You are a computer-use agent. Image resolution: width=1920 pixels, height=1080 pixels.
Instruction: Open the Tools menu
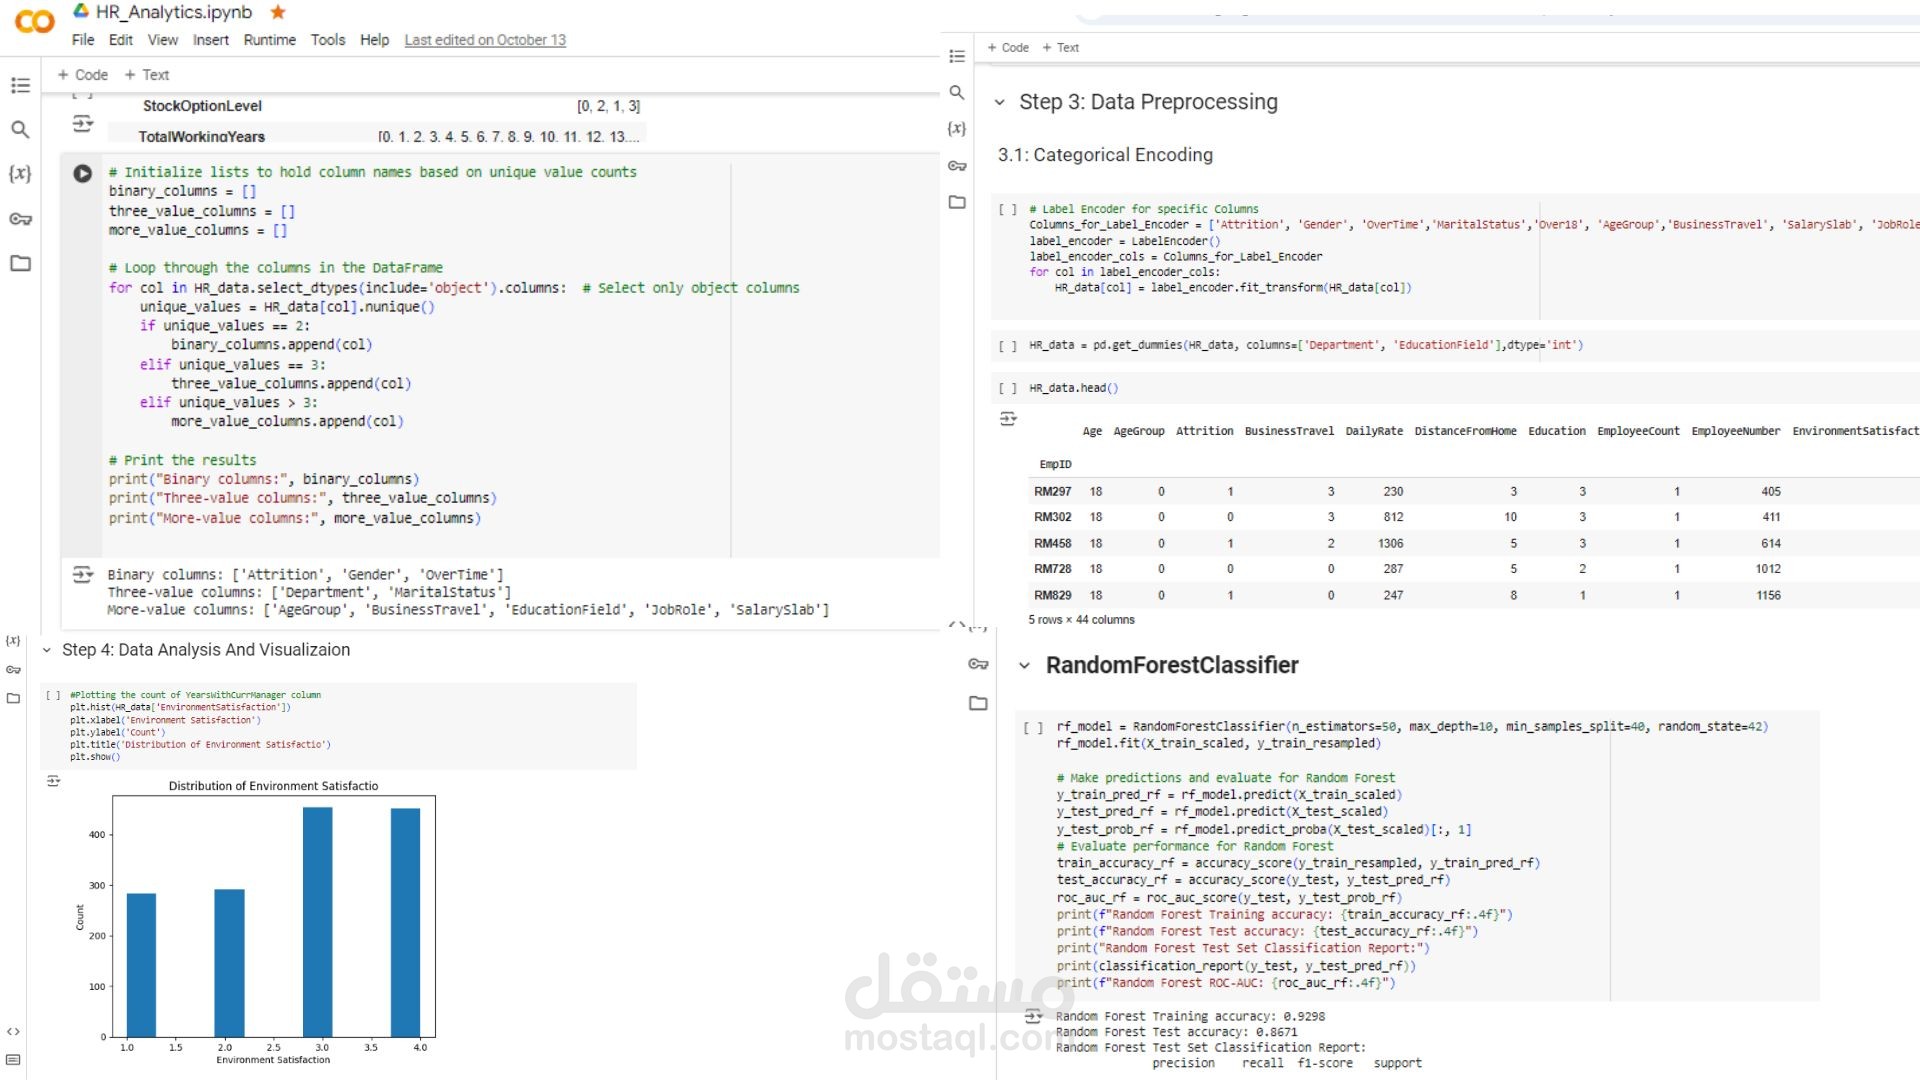coord(328,40)
